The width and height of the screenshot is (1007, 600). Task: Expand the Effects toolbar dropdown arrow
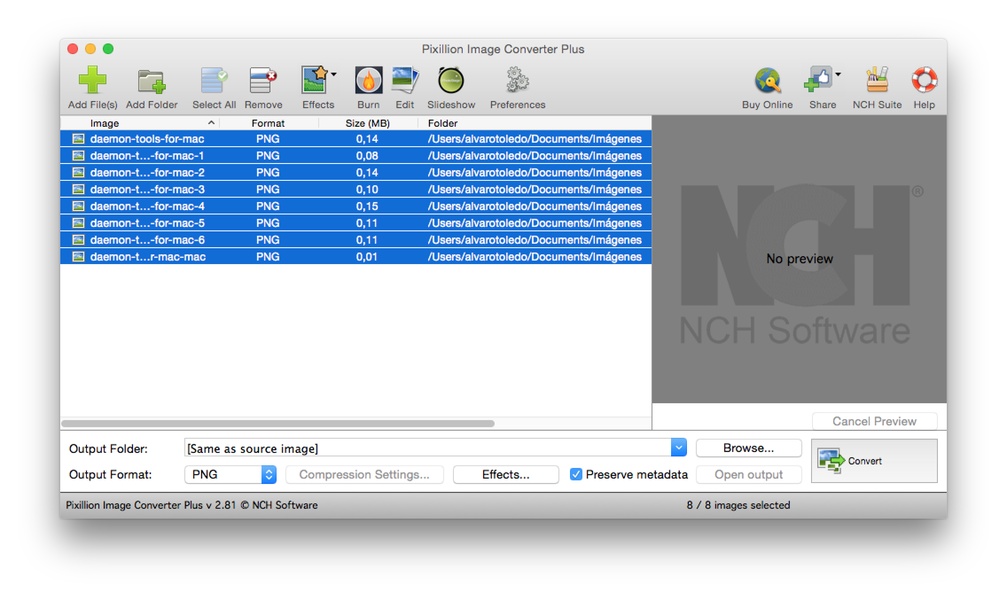(334, 75)
